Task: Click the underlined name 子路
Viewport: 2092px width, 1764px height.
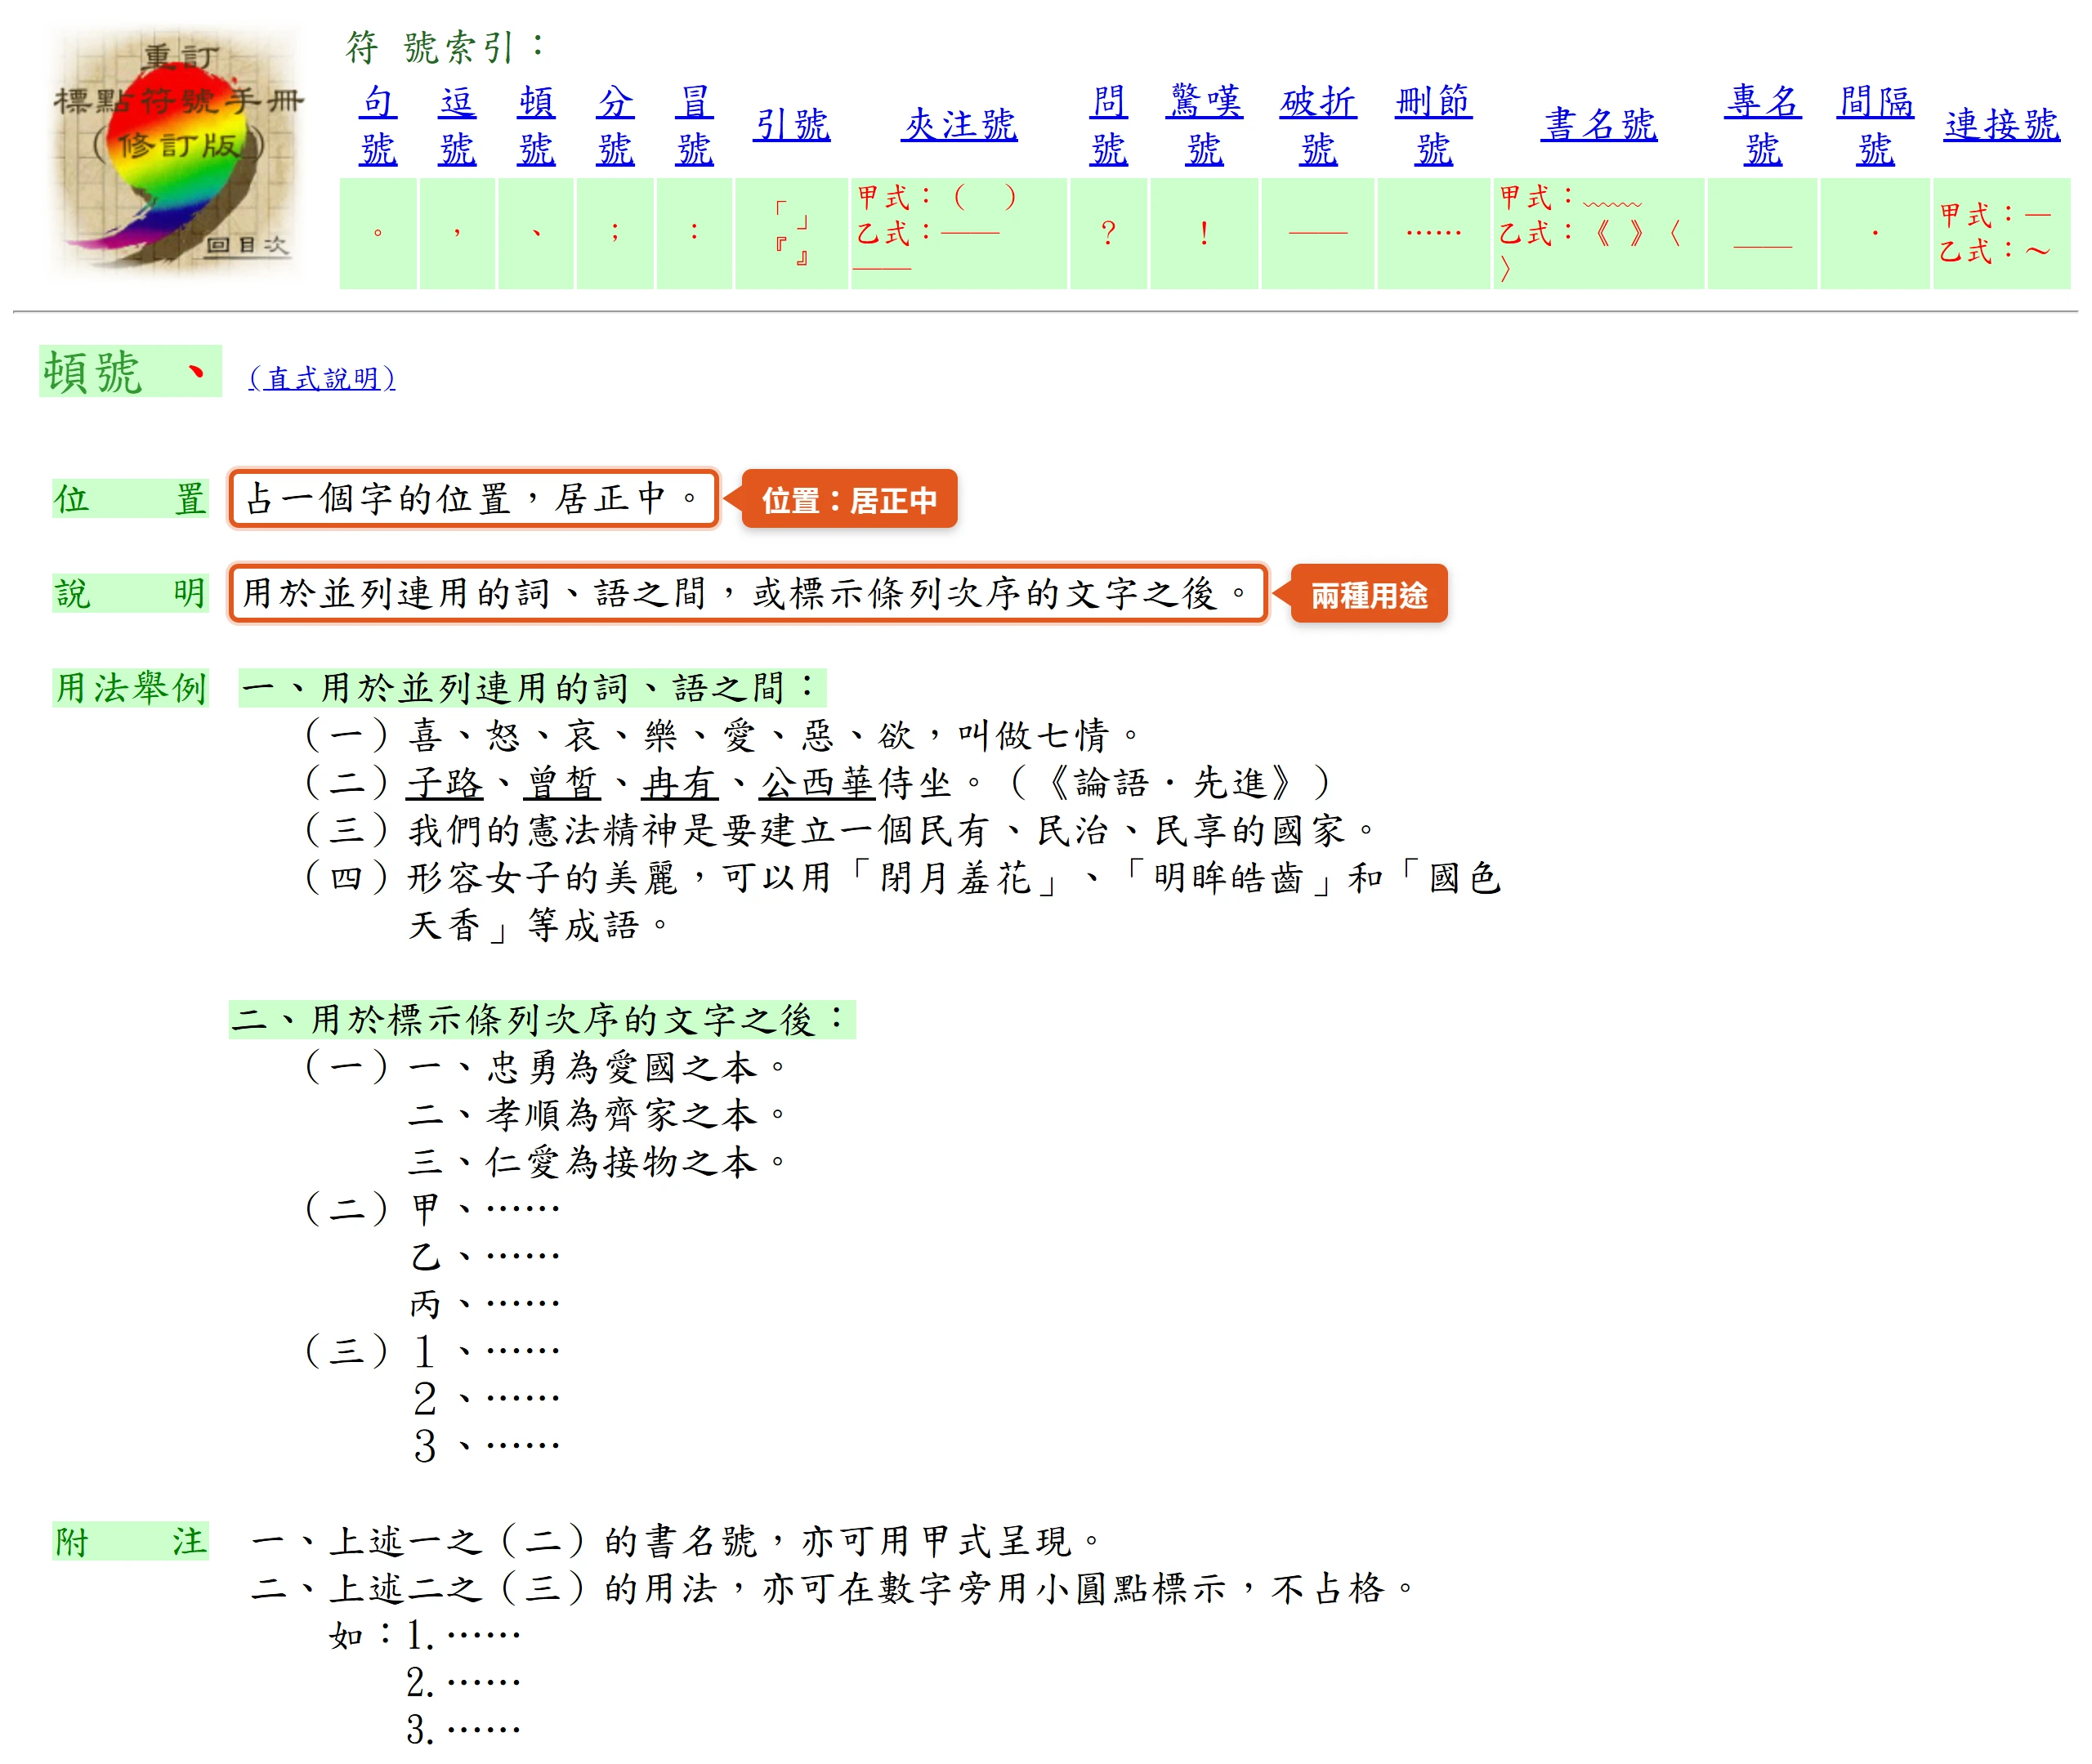Action: 445,783
